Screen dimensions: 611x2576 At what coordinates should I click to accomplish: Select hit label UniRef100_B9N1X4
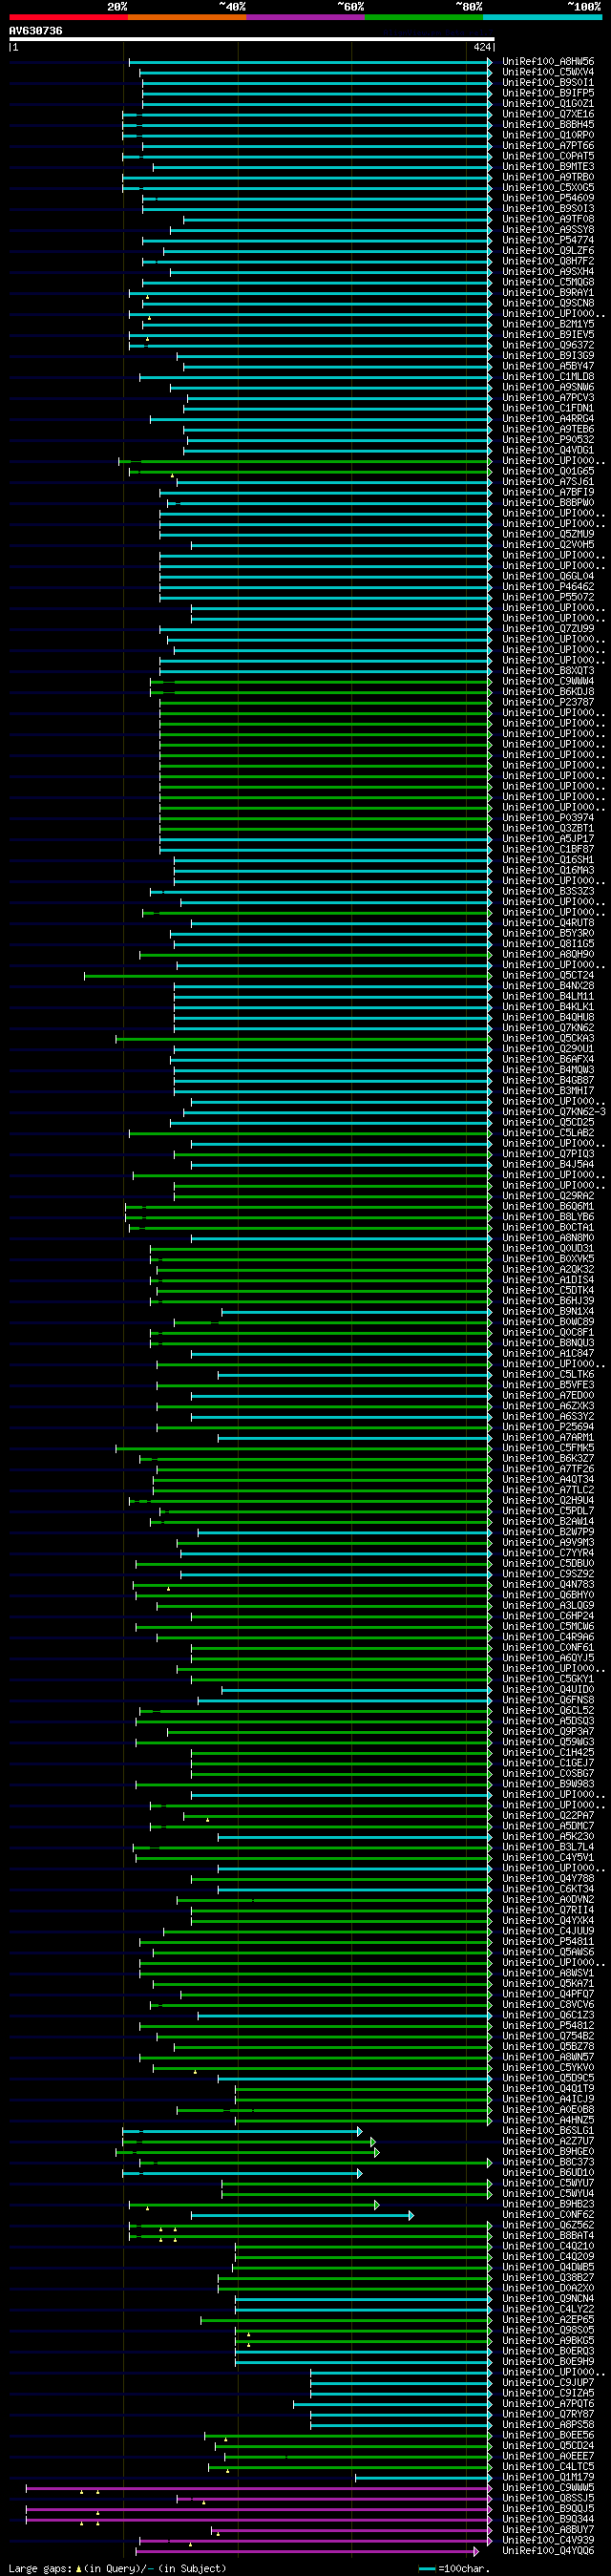(x=548, y=1311)
